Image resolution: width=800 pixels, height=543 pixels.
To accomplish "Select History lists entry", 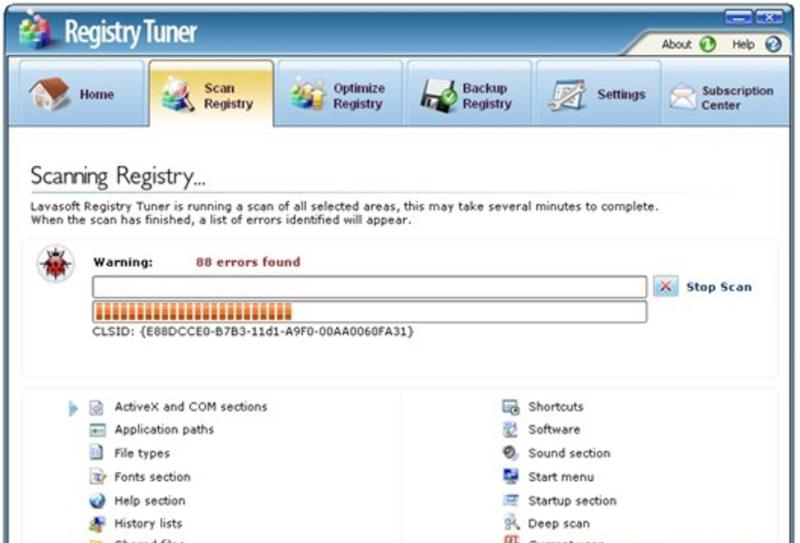I will point(148,524).
